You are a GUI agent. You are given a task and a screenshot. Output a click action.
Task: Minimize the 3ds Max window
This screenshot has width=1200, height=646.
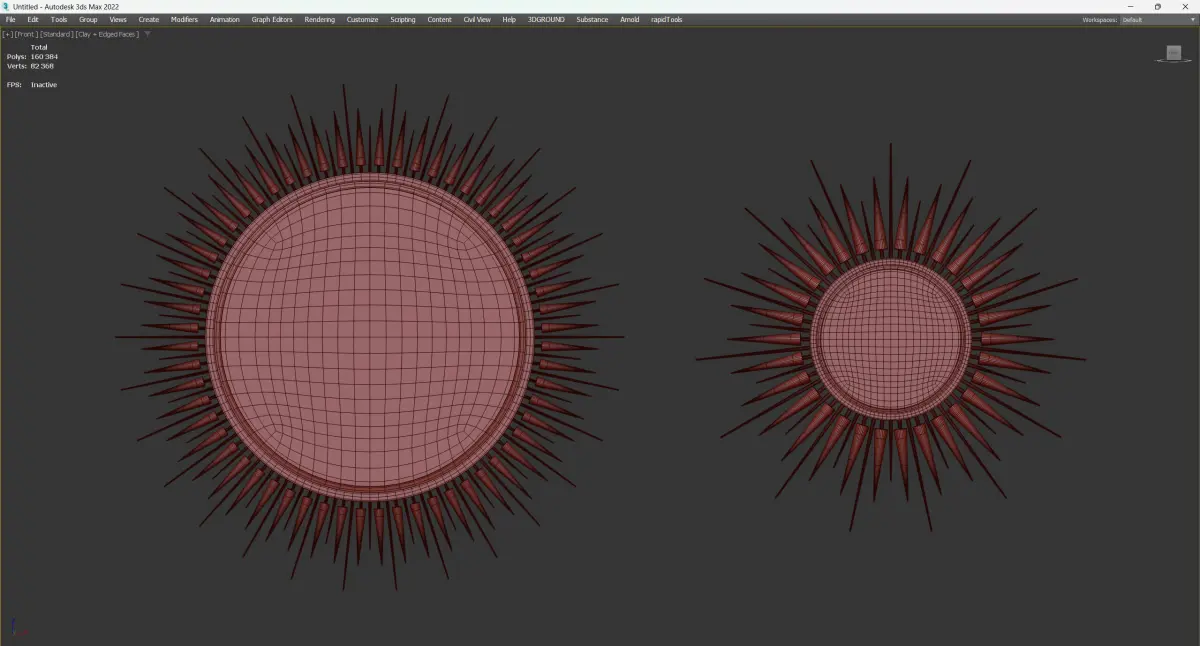pos(1130,6)
